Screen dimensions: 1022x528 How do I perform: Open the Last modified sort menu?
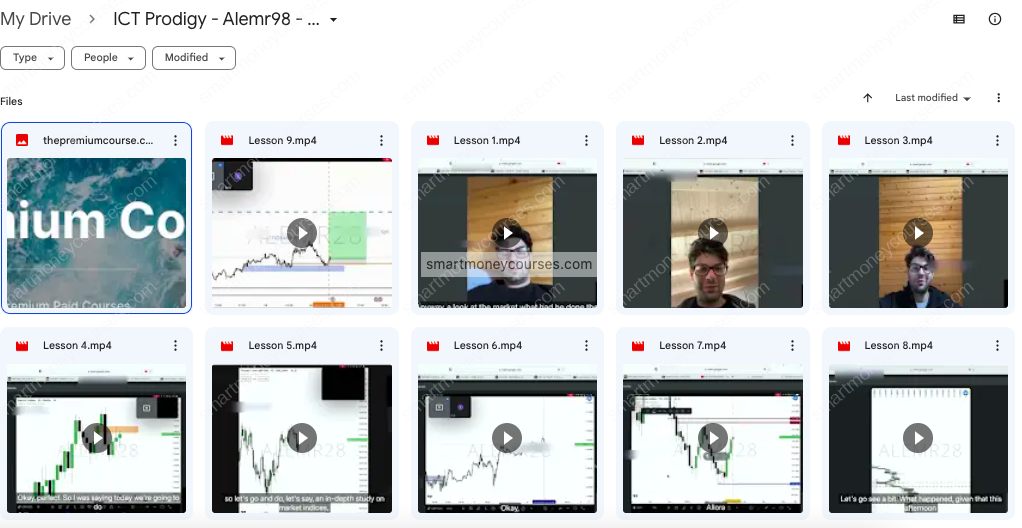[x=932, y=98]
